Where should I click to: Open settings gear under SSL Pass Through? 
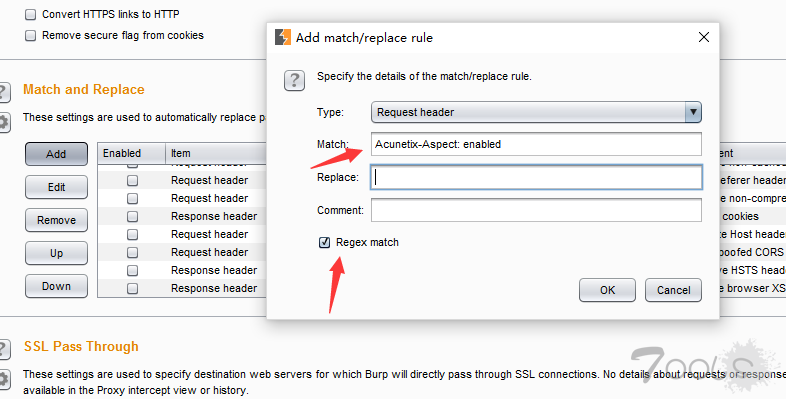[4, 379]
